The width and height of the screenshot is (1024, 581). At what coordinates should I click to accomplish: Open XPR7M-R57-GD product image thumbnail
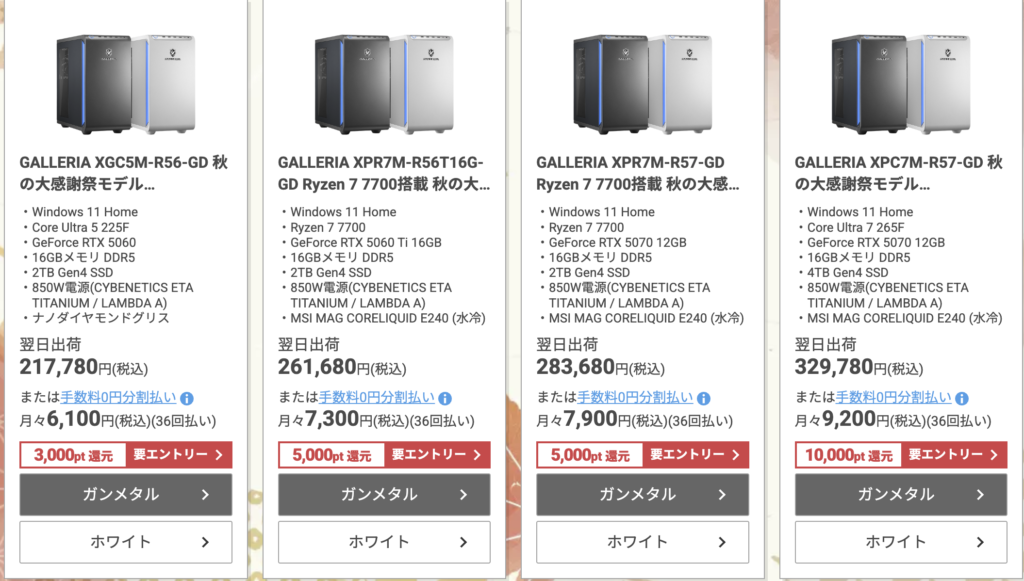pos(643,83)
